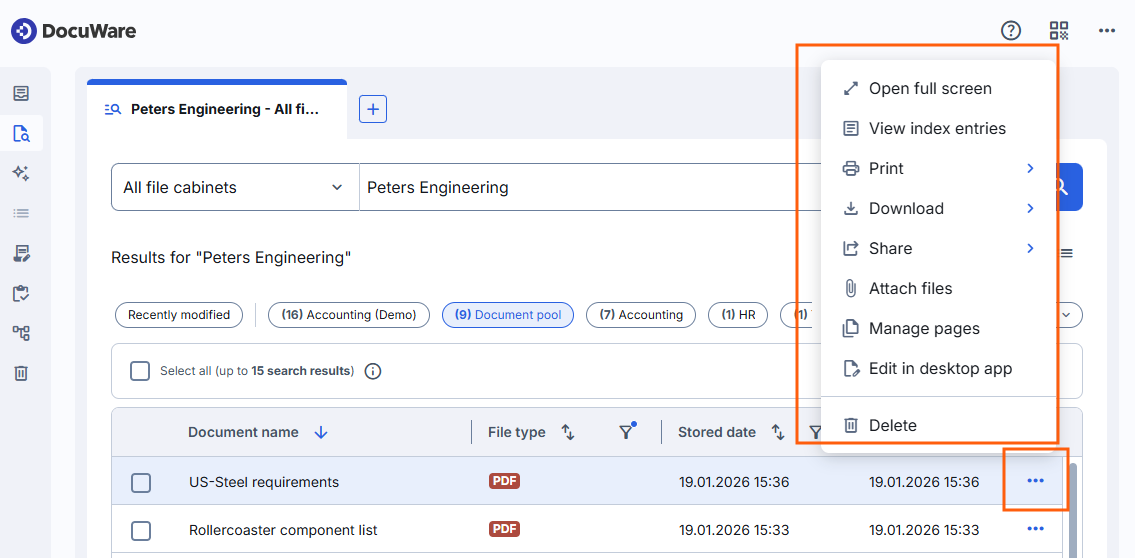Viewport: 1135px width, 558px height.
Task: Open the All file cabinets dropdown
Action: click(235, 187)
